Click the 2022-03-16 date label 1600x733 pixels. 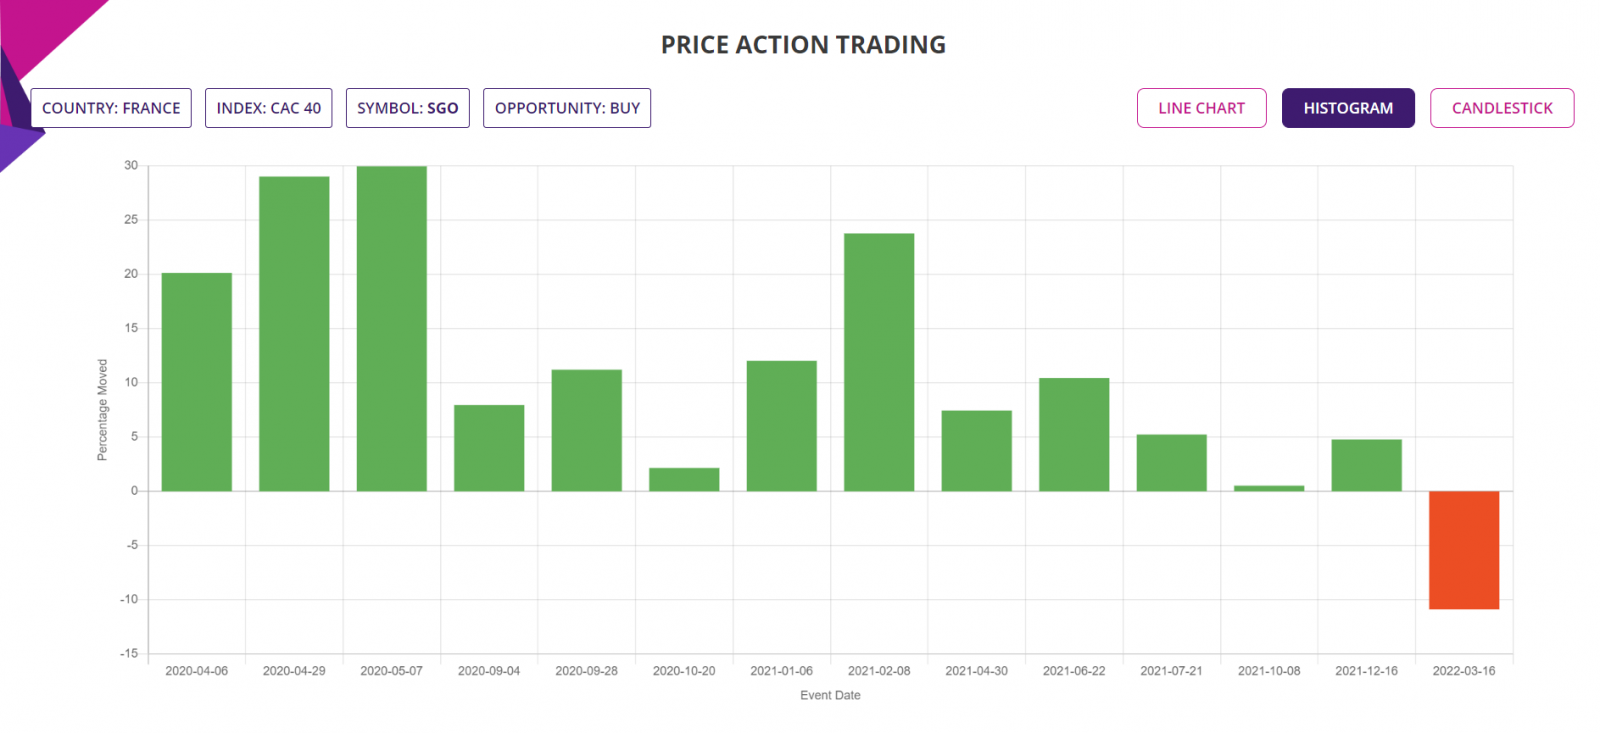click(x=1464, y=671)
